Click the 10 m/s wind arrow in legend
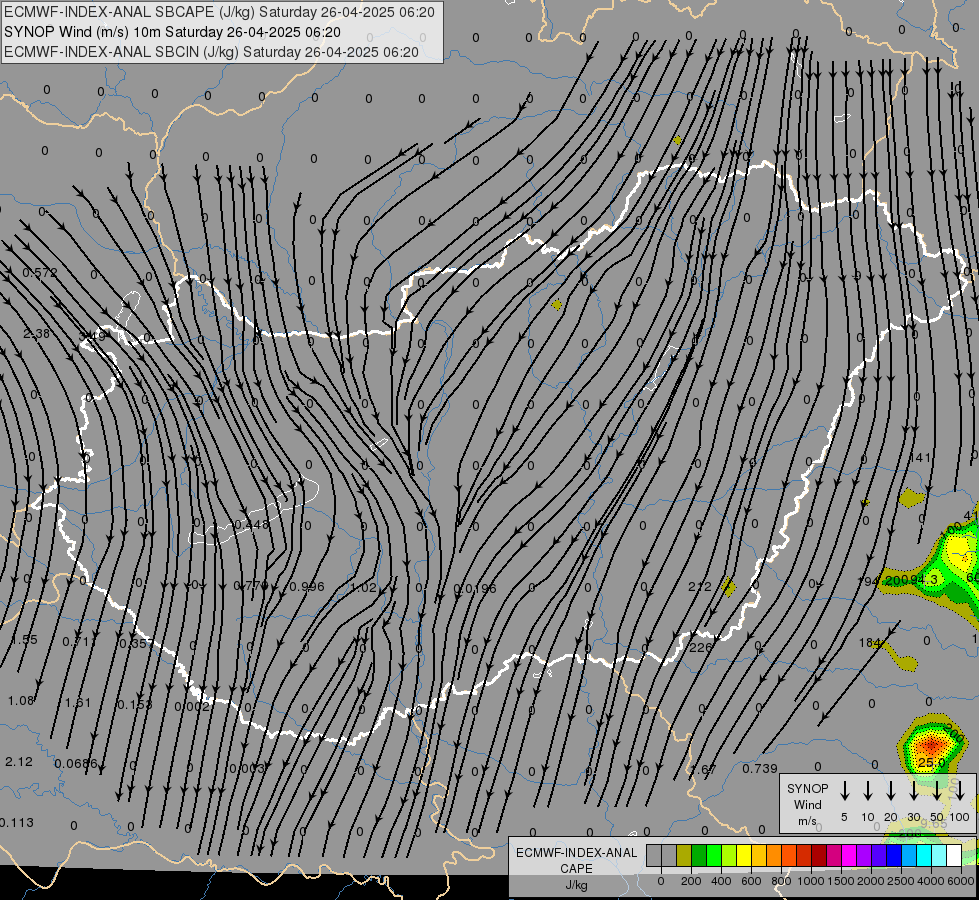 click(867, 790)
